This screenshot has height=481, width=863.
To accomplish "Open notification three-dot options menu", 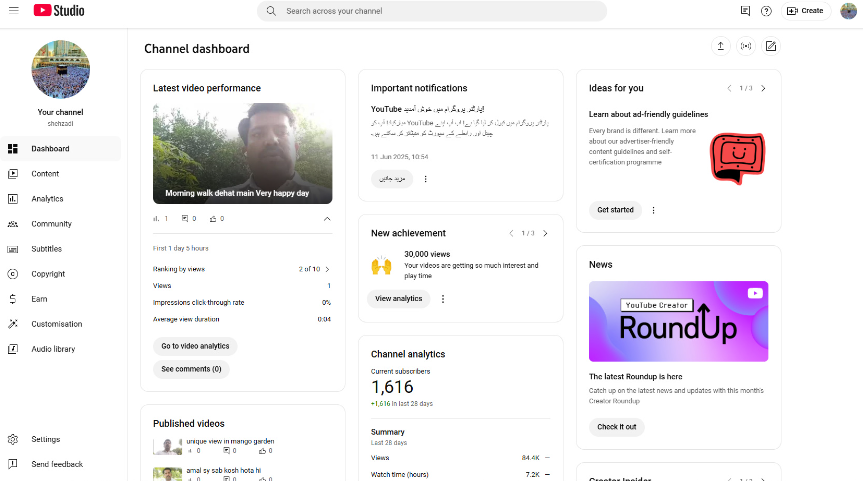I will [425, 179].
